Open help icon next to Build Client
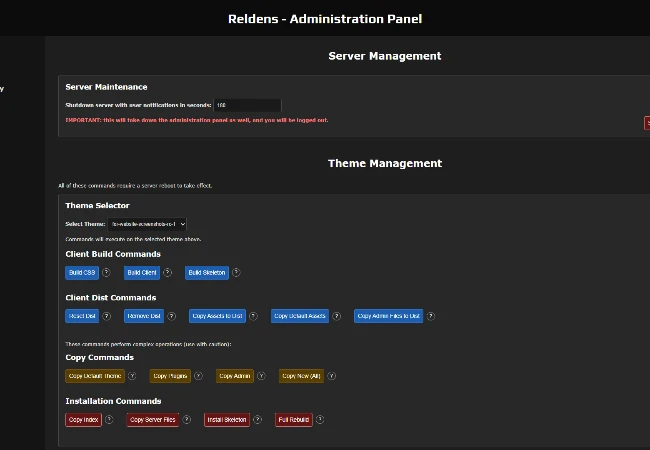This screenshot has height=450, width=650. point(167,272)
